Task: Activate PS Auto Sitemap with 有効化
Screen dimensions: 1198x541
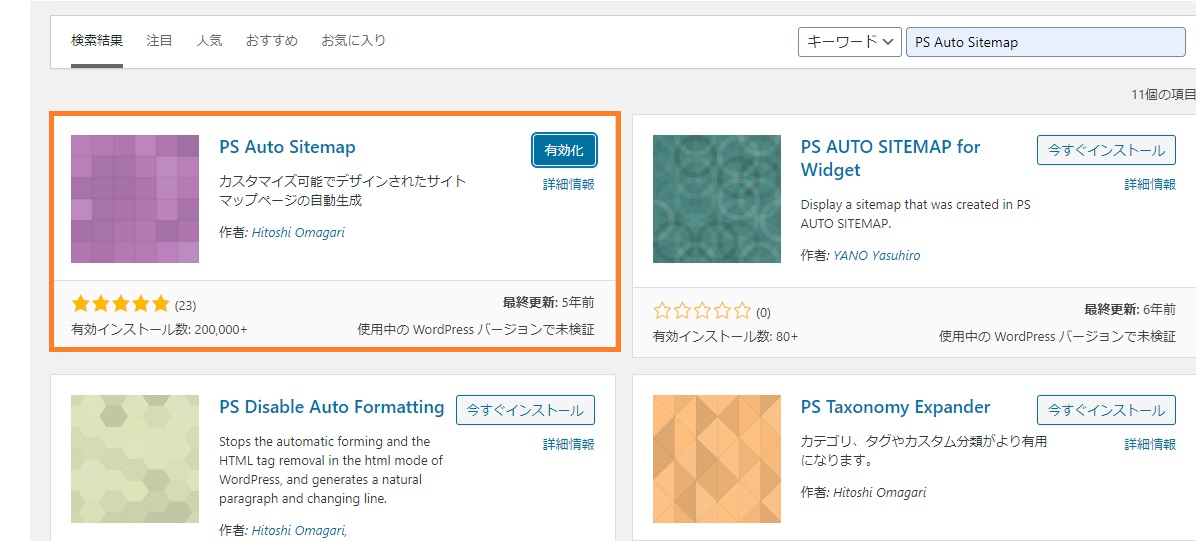Action: pos(565,151)
